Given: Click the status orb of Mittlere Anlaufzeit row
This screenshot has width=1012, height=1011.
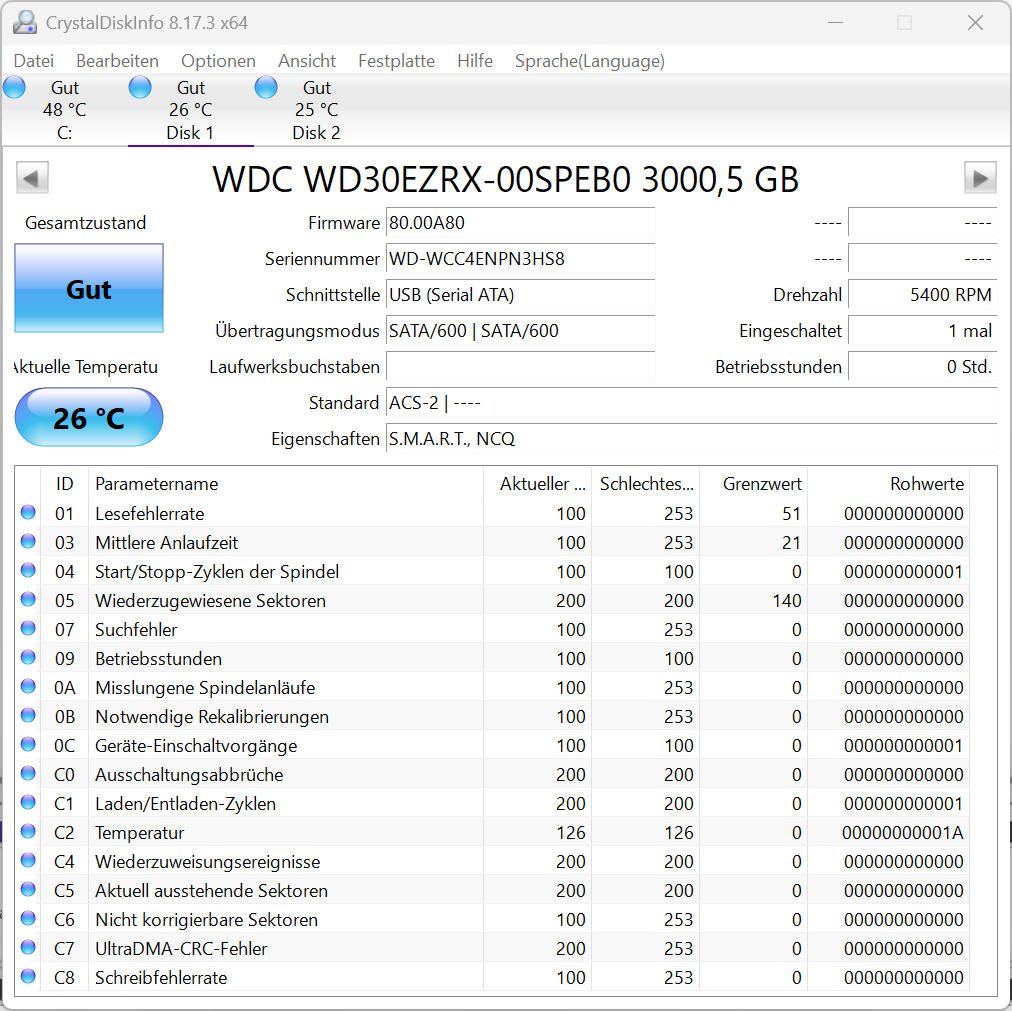Looking at the screenshot, I should pyautogui.click(x=28, y=541).
